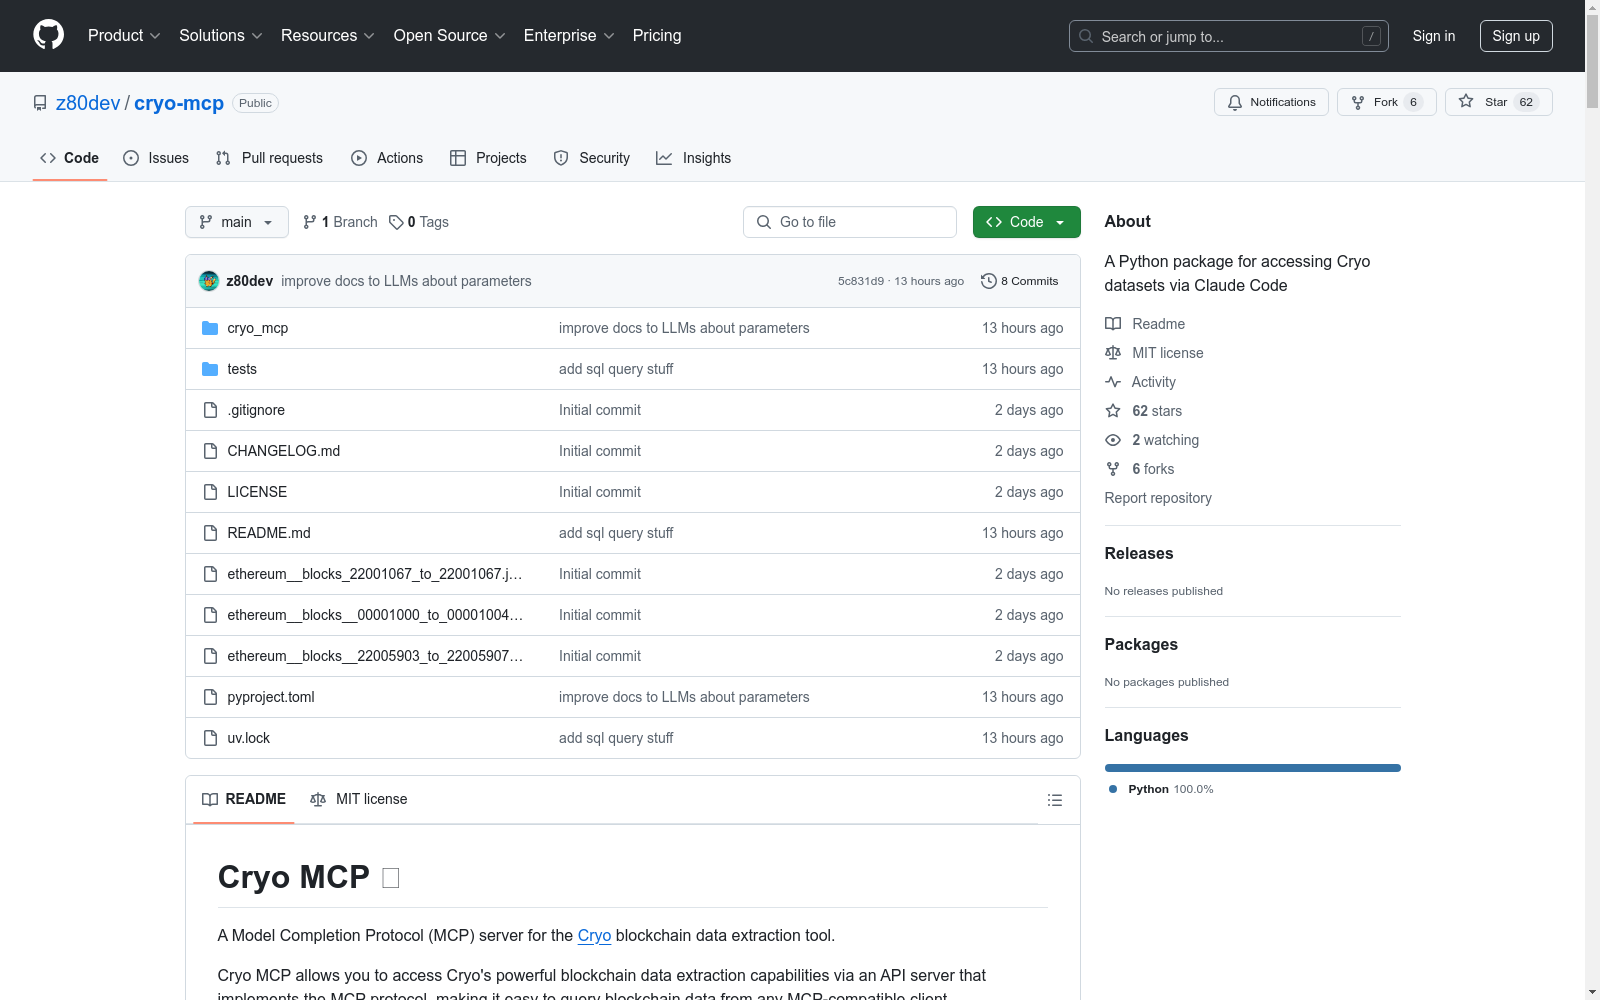Open the z80dev owner profile link
This screenshot has width=1600, height=1000.
click(x=88, y=103)
